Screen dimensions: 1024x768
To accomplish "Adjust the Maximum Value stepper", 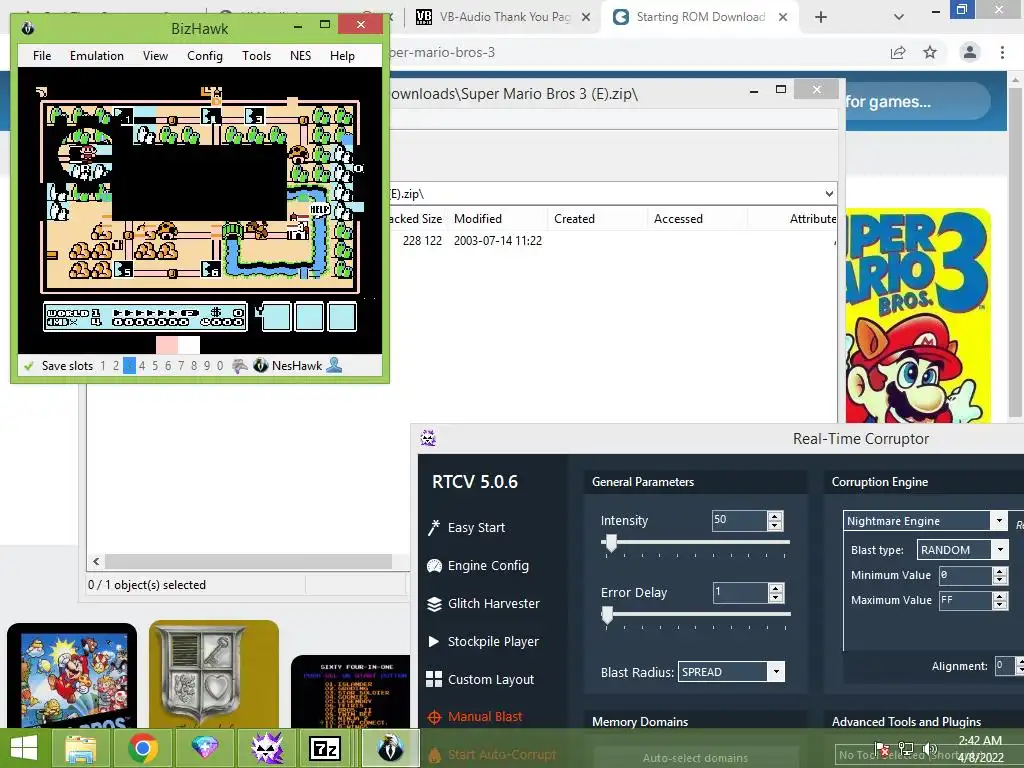I will 1000,600.
